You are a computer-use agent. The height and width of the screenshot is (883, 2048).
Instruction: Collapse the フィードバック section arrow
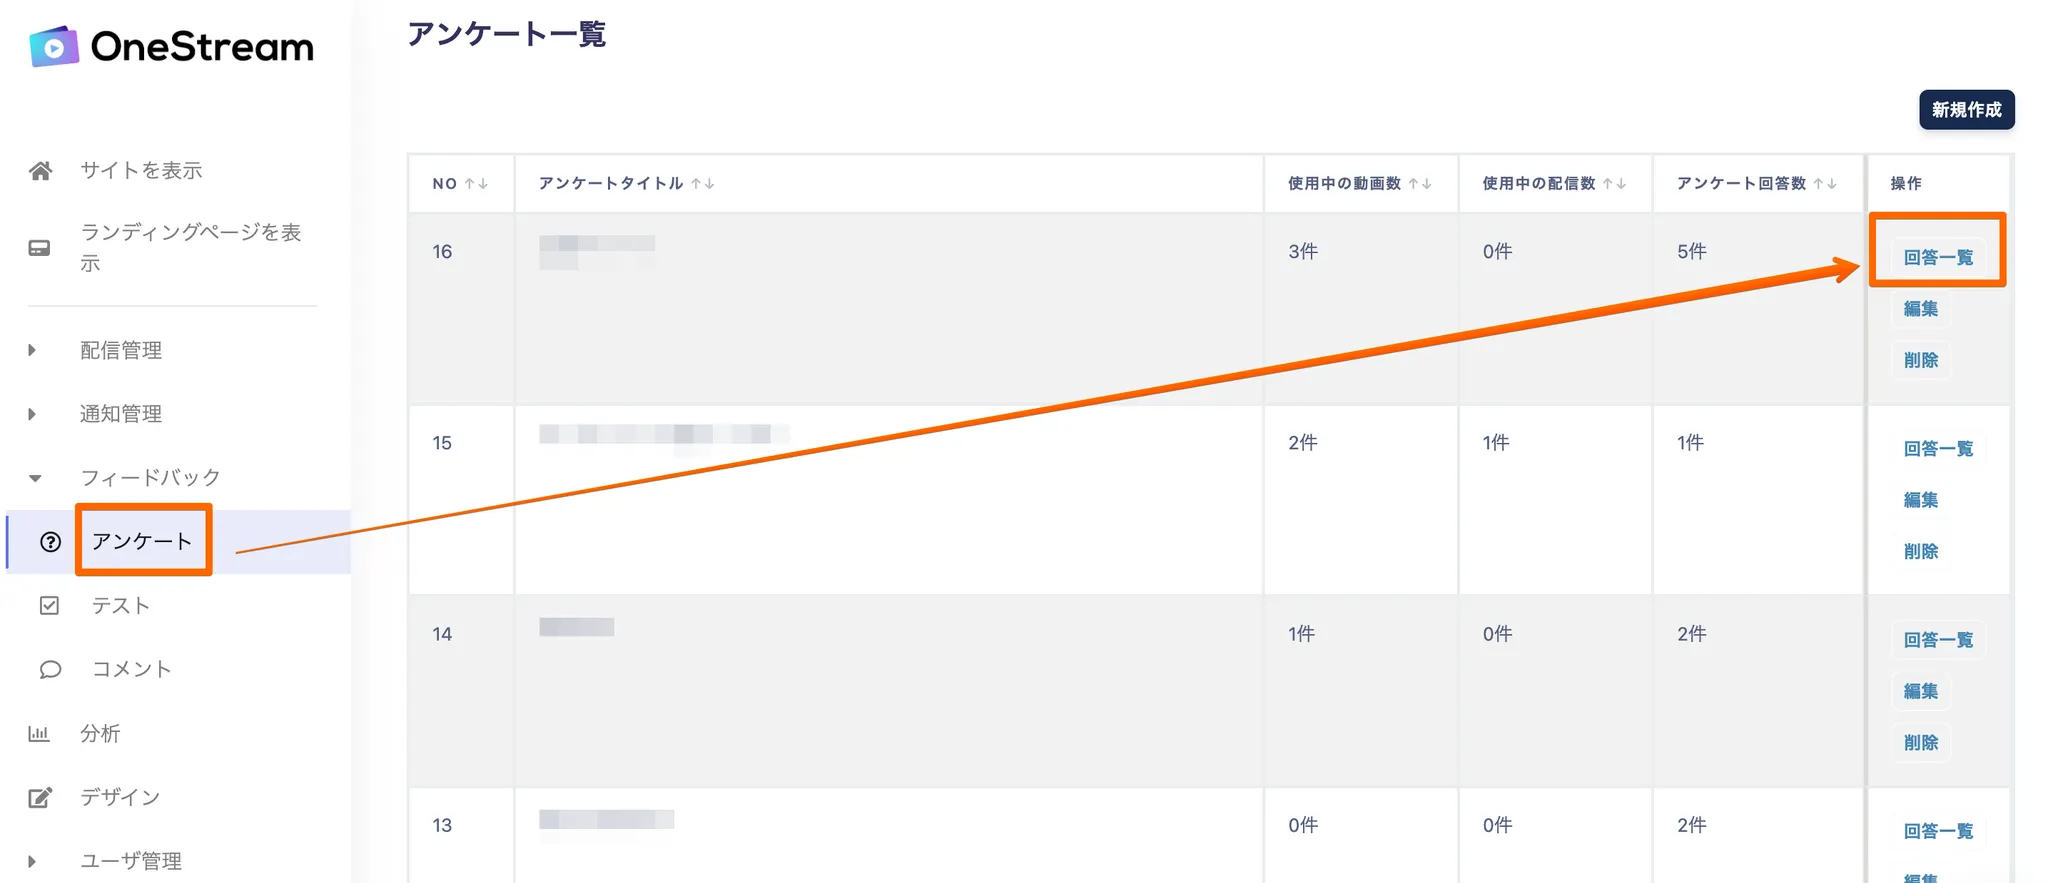(x=35, y=478)
